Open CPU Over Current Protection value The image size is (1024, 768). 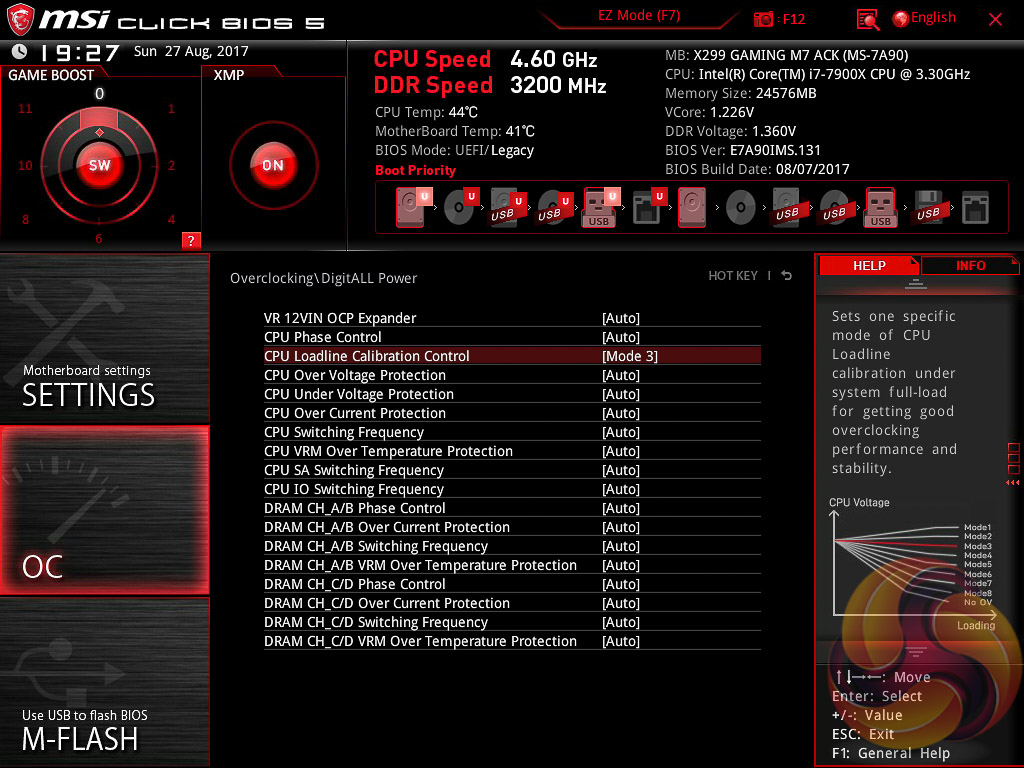620,413
